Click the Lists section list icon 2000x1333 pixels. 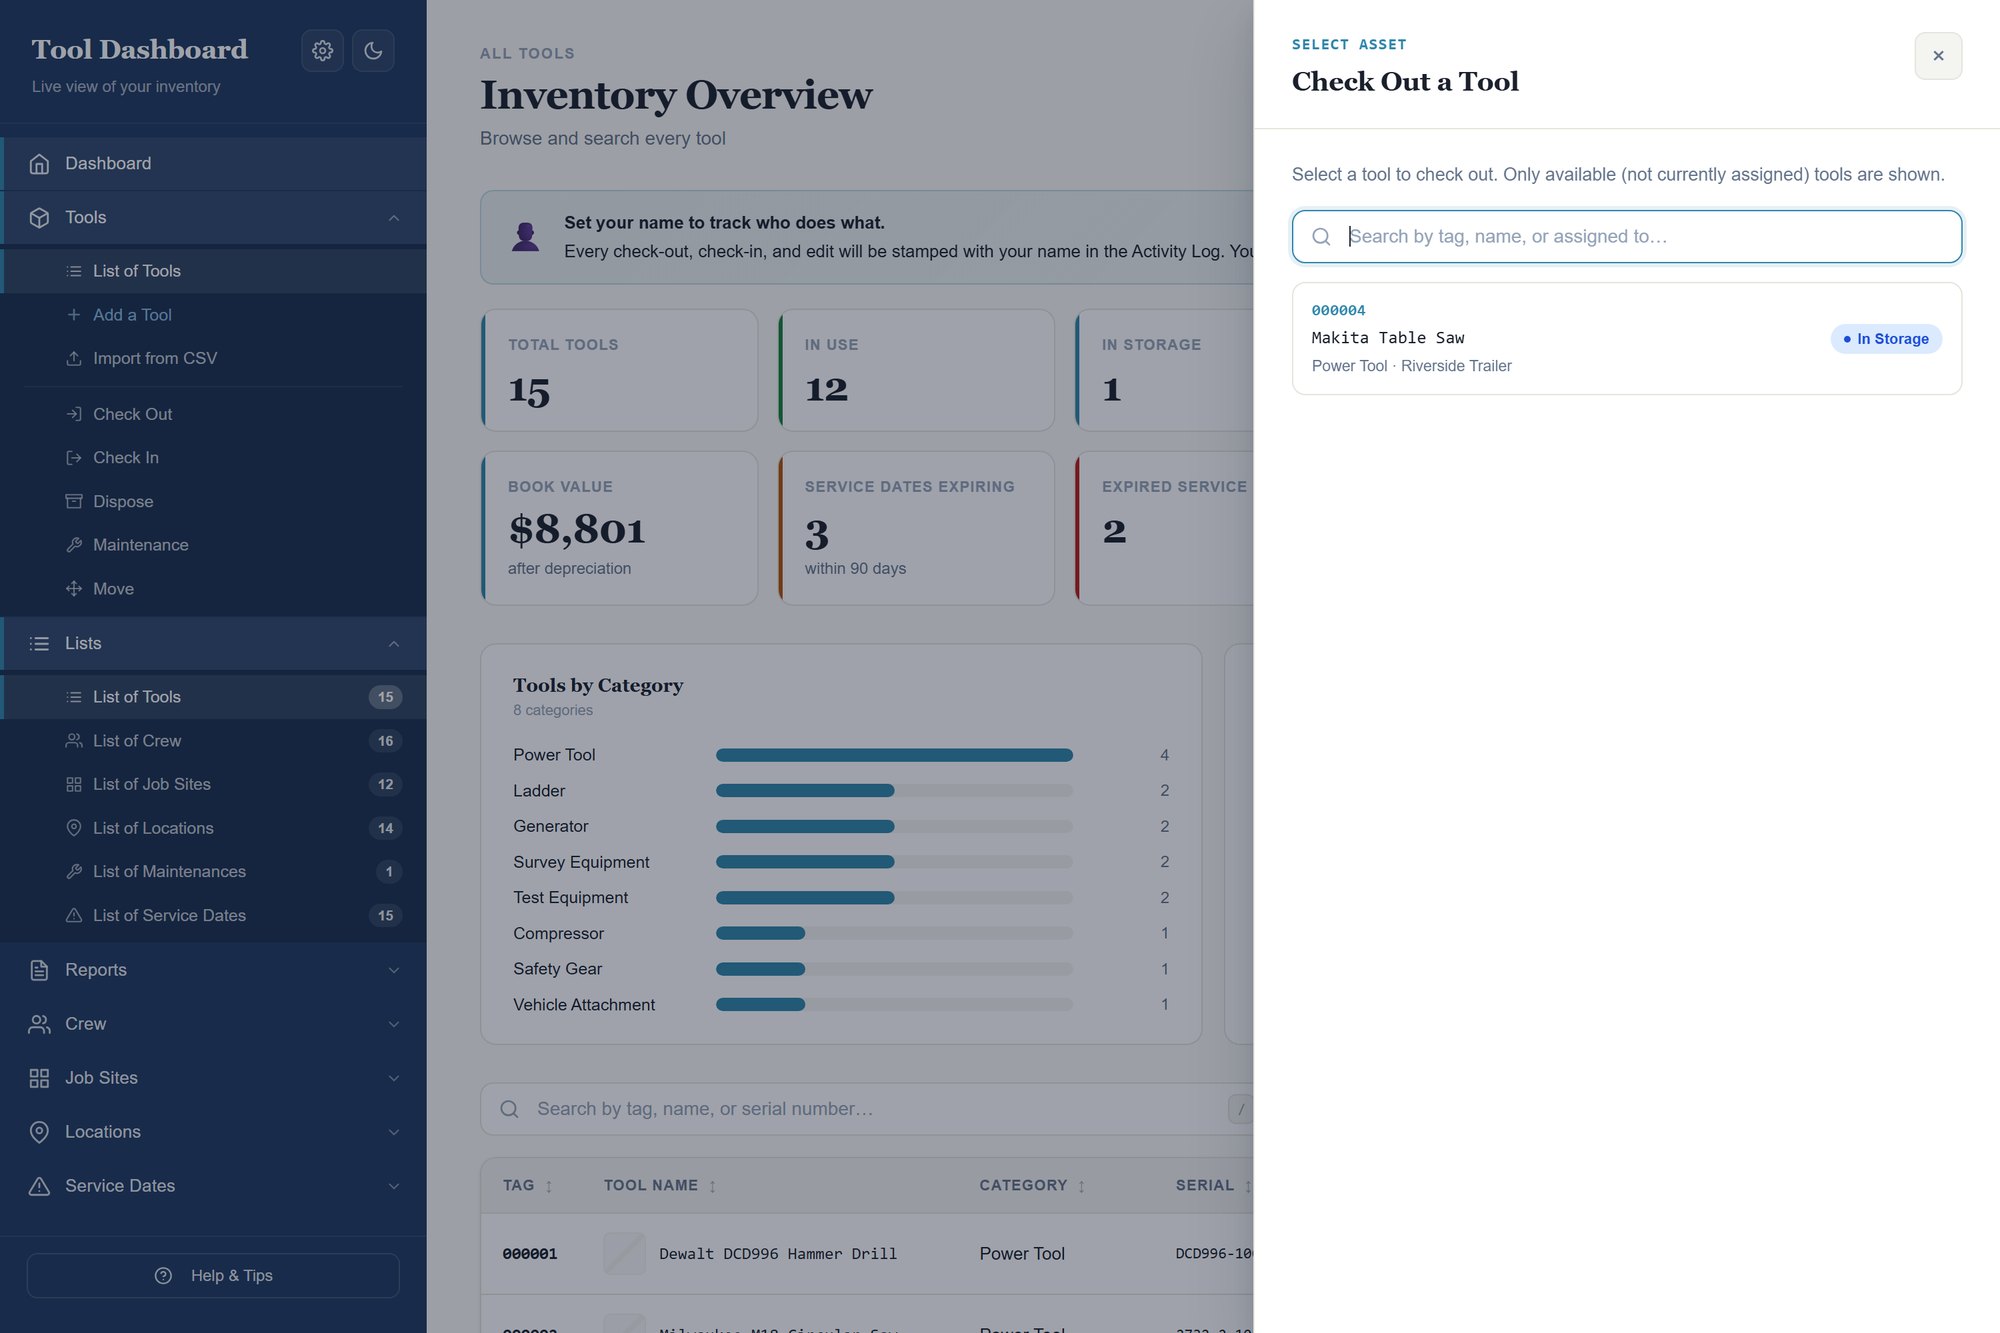pyautogui.click(x=39, y=644)
